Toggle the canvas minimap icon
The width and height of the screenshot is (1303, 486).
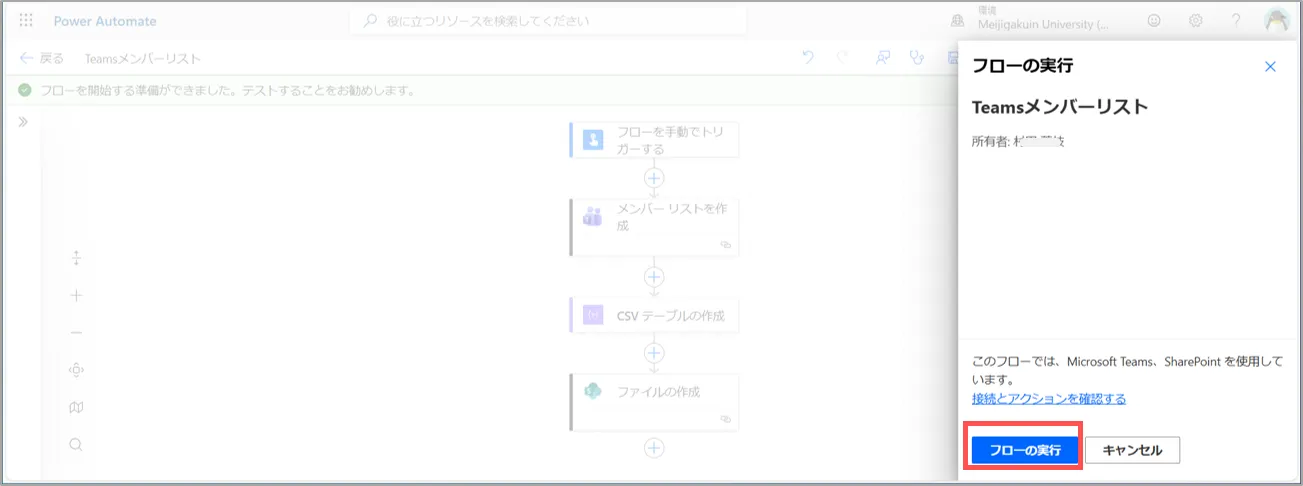coord(76,407)
